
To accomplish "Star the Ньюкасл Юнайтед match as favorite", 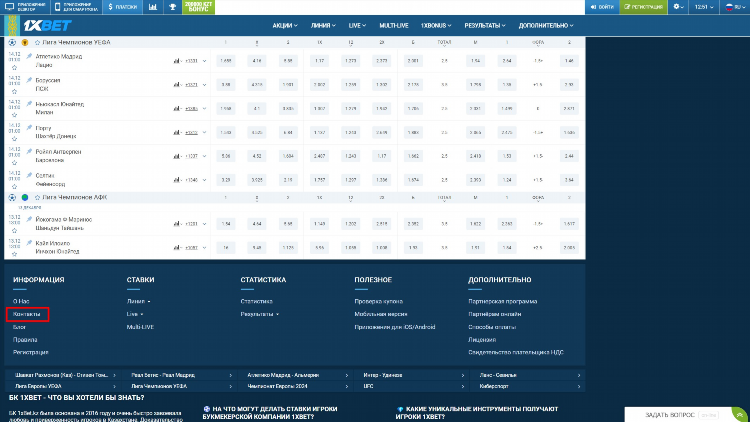I will [x=14, y=115].
